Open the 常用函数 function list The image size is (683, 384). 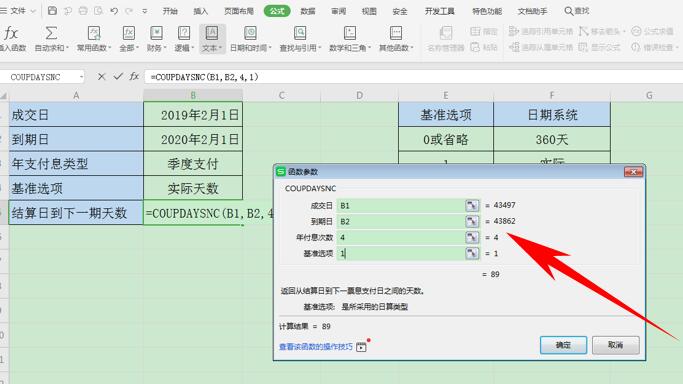94,39
